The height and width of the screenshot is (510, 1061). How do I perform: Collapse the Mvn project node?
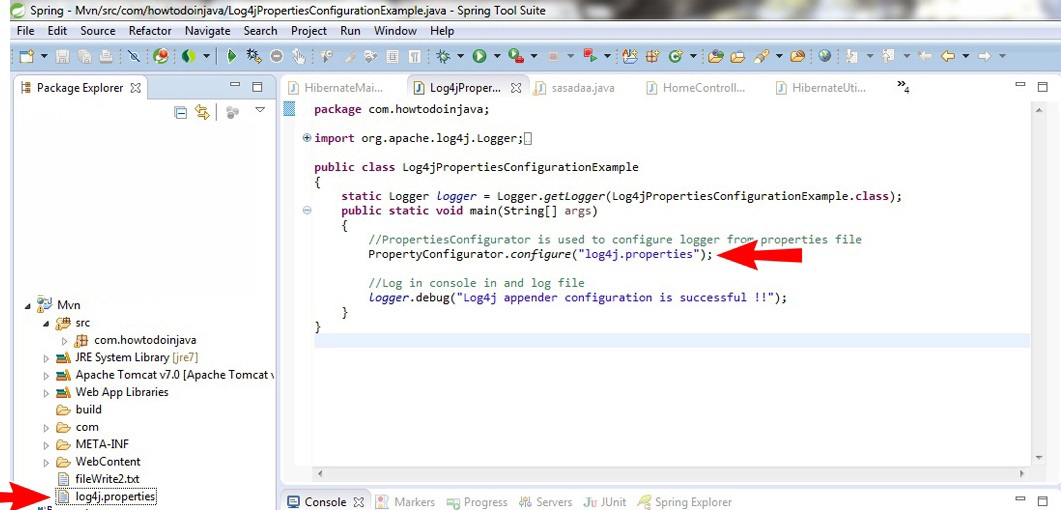tap(28, 306)
